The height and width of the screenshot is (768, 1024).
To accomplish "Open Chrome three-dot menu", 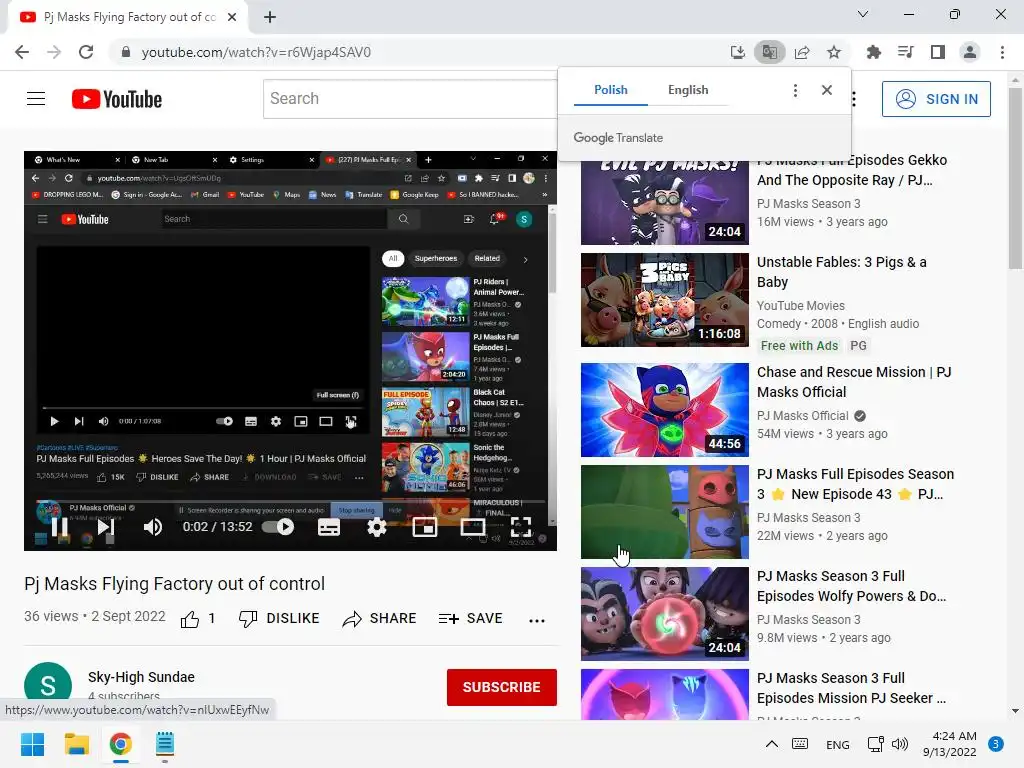I will point(1002,52).
